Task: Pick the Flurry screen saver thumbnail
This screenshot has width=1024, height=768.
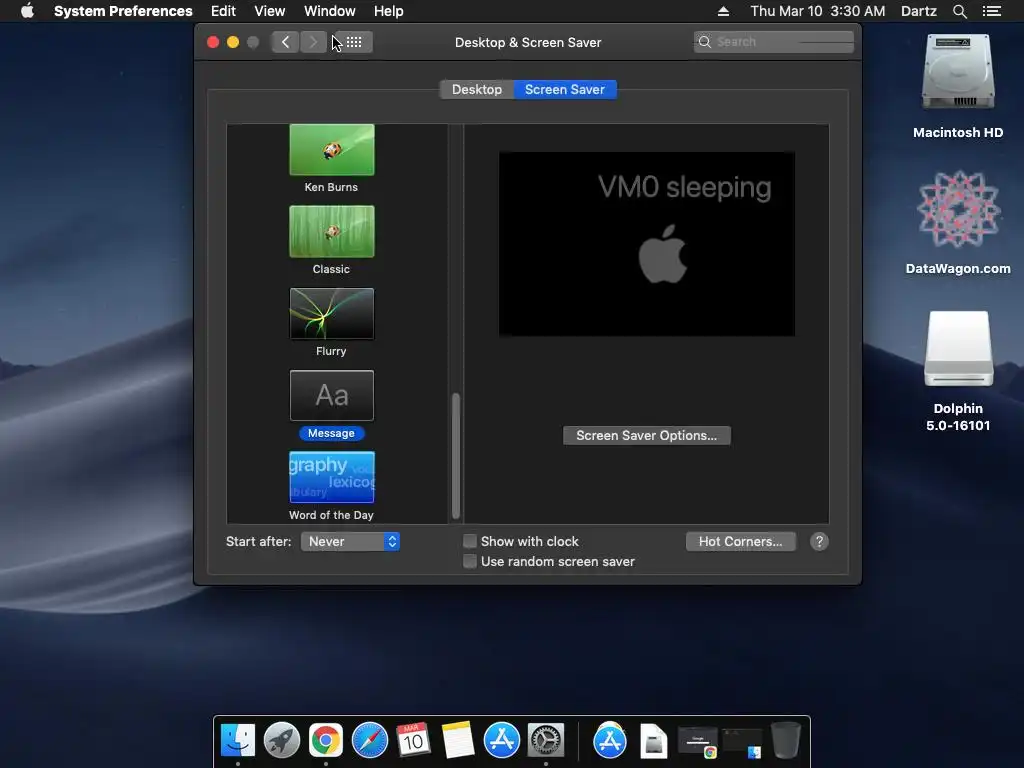Action: pos(332,313)
